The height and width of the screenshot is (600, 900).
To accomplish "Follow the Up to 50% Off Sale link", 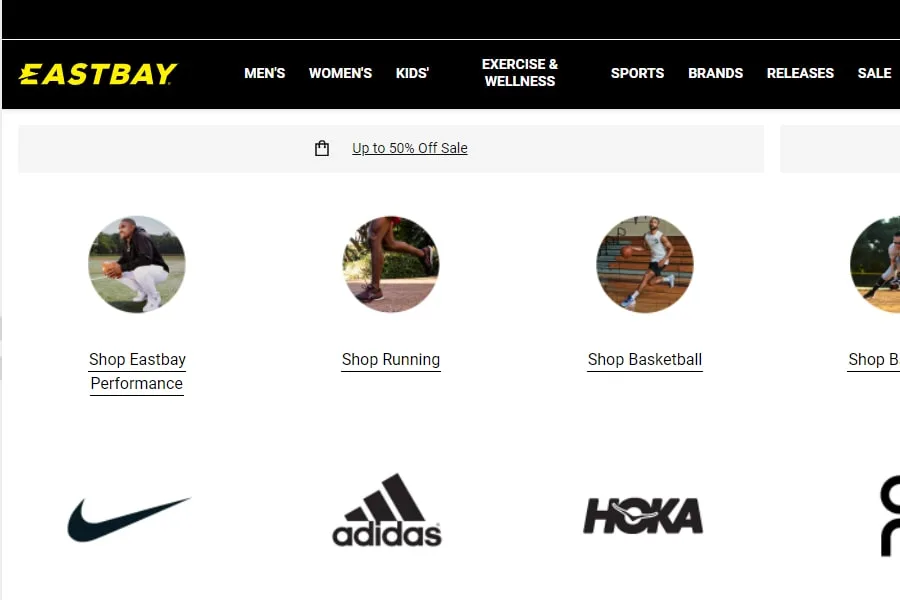I will 410,148.
